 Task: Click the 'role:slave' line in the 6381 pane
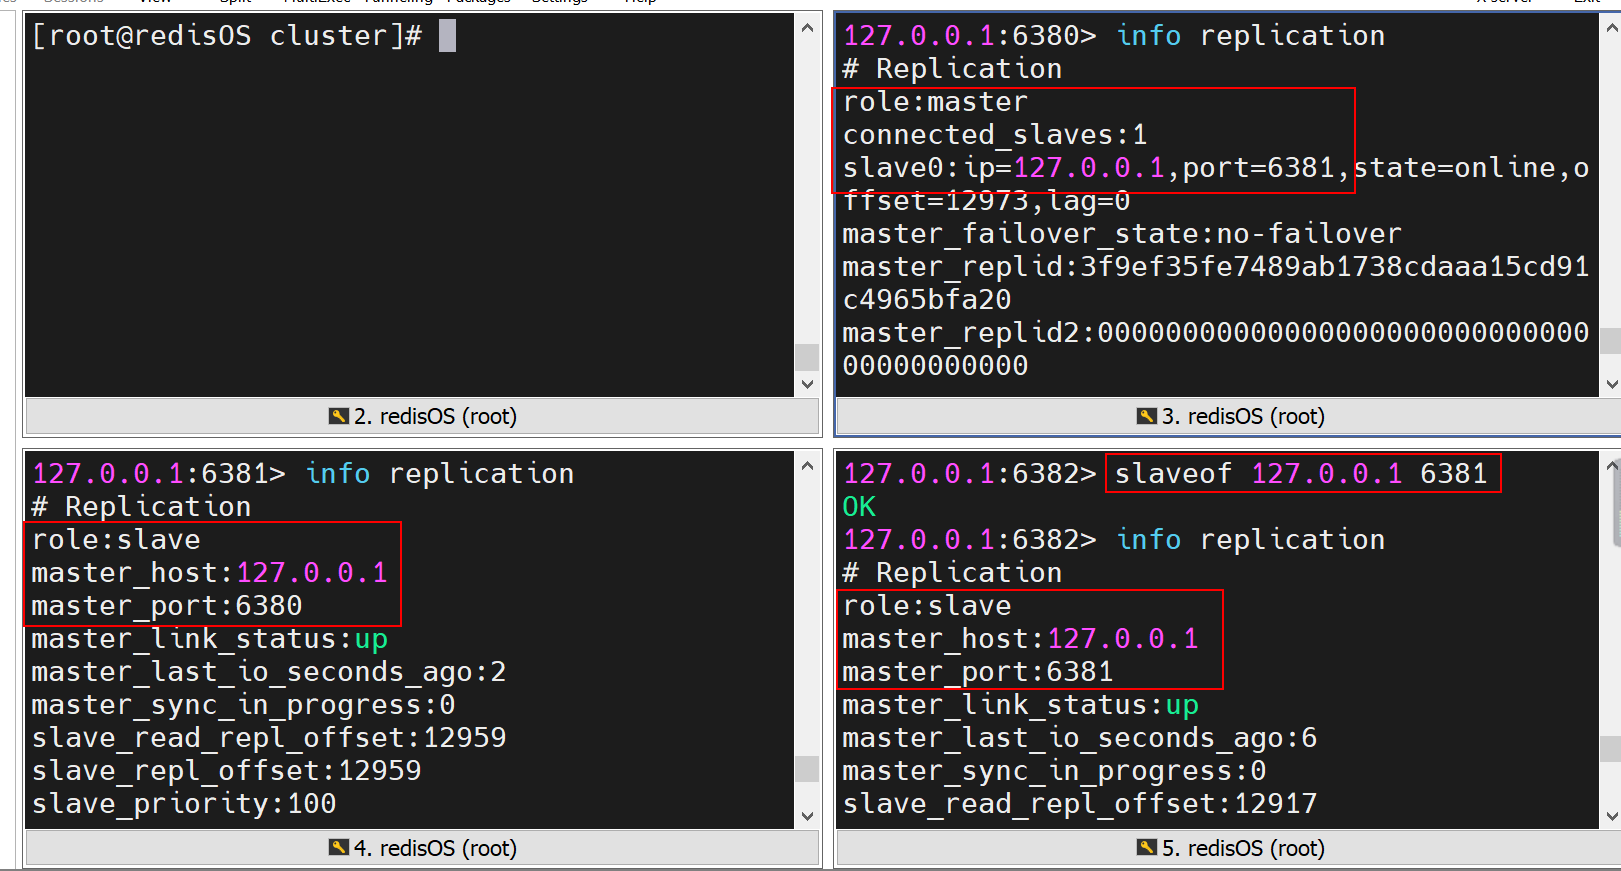(x=116, y=540)
